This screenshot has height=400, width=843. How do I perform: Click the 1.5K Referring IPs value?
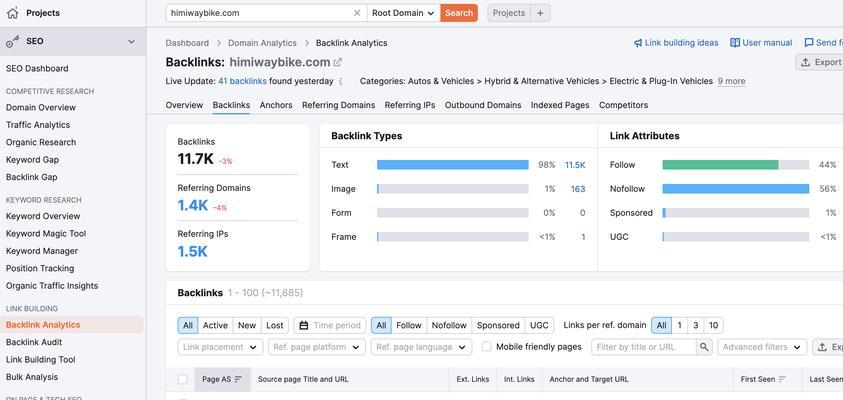click(x=192, y=252)
